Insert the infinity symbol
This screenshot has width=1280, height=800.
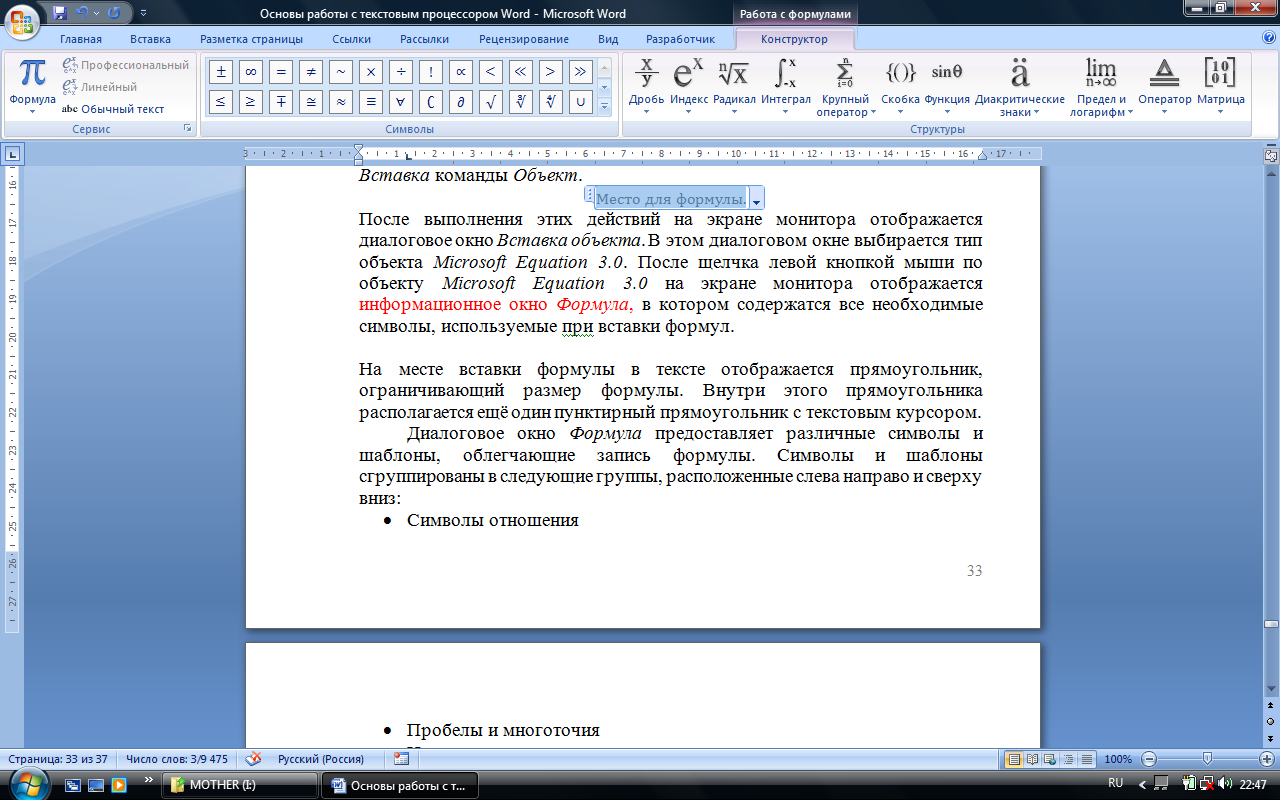(x=251, y=72)
